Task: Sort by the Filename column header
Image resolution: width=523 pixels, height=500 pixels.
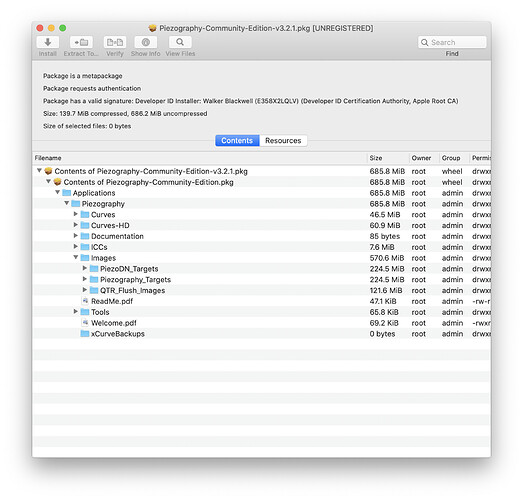Action: tap(200, 158)
